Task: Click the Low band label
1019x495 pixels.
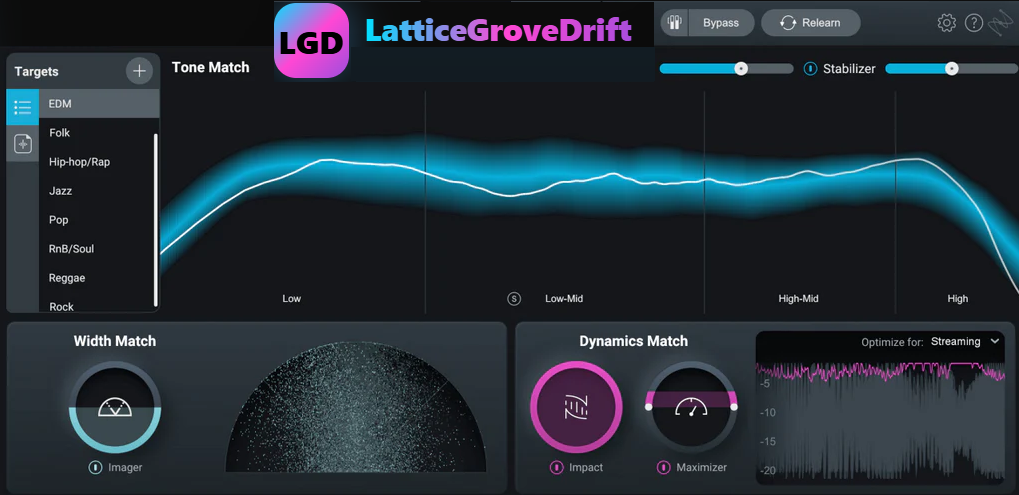Action: pyautogui.click(x=292, y=299)
